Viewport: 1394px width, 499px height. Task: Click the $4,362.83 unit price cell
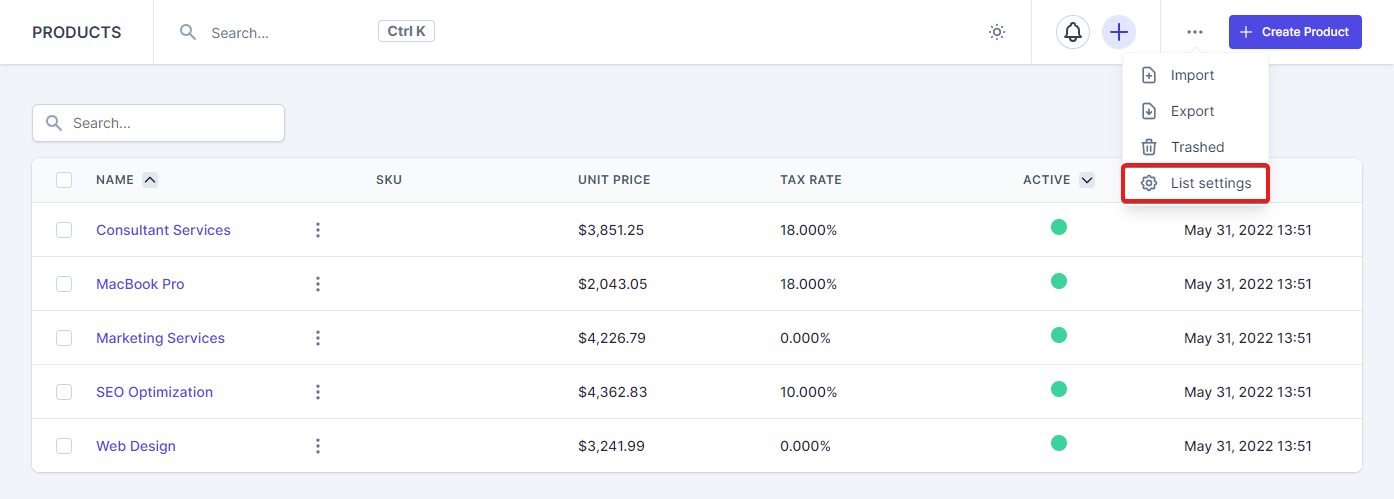612,392
